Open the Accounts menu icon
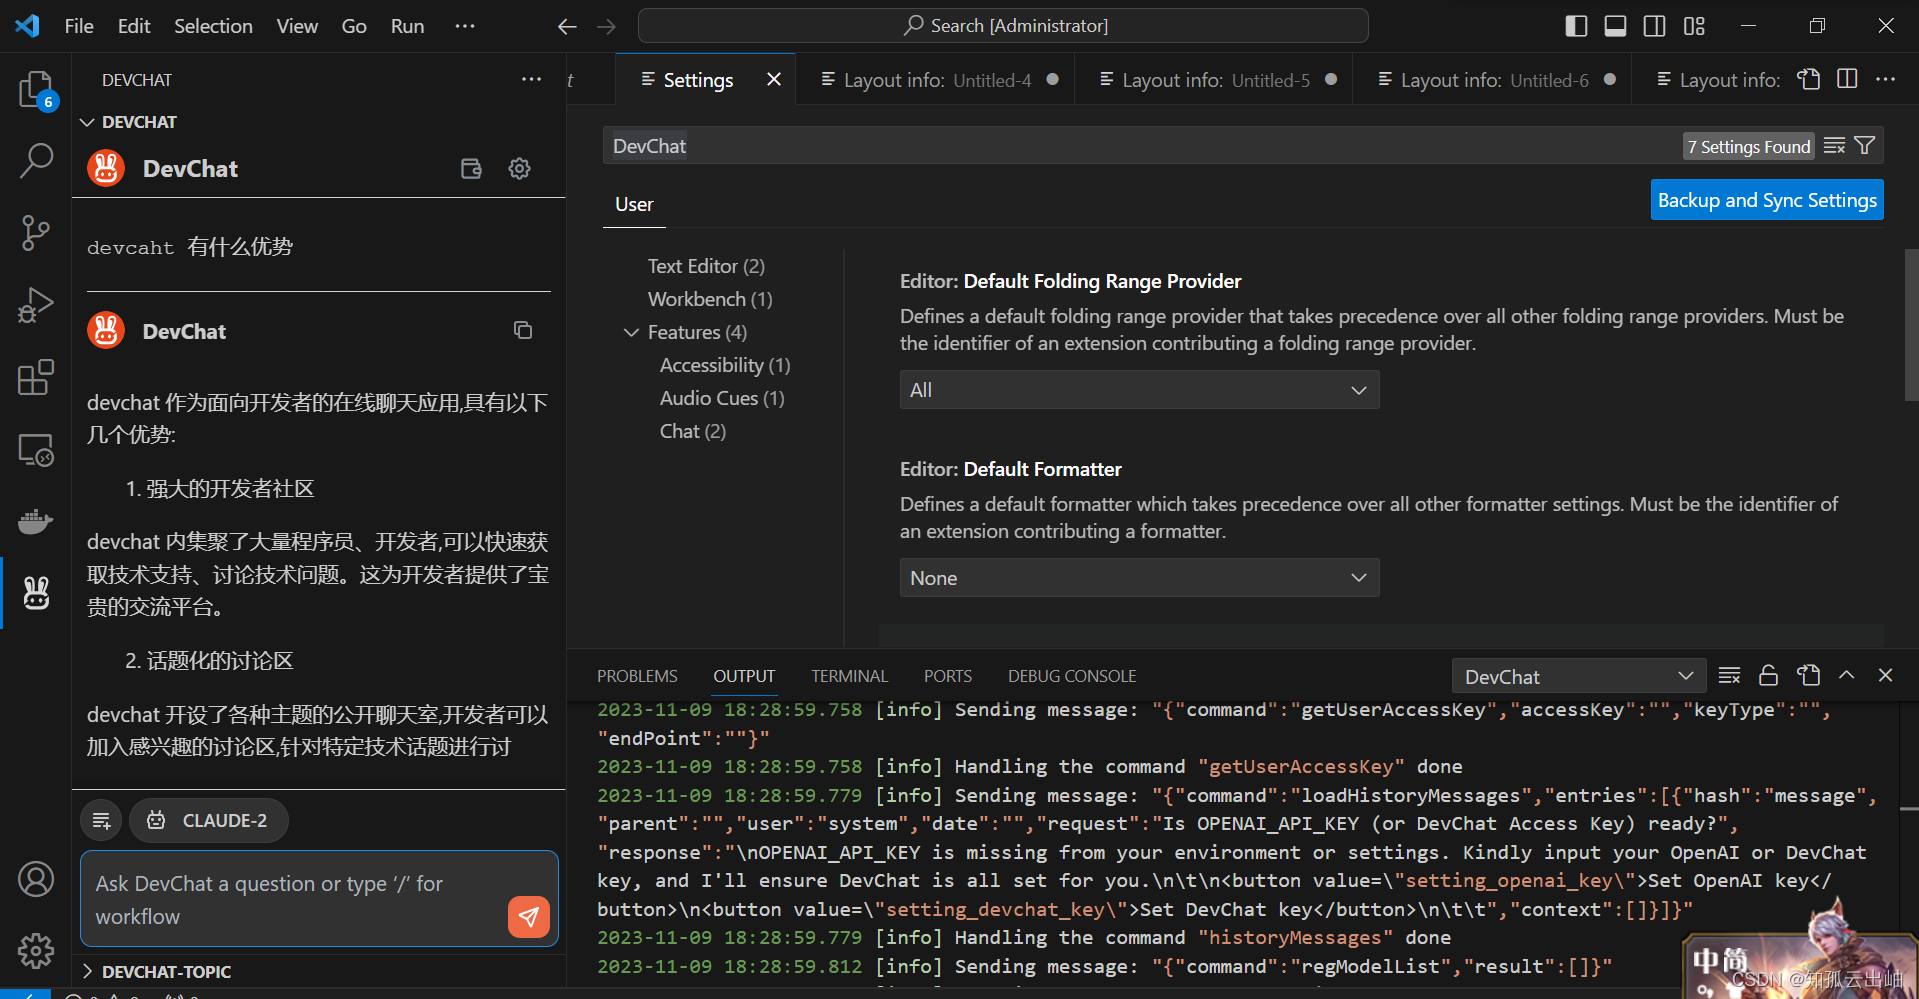The image size is (1919, 999). (36, 879)
